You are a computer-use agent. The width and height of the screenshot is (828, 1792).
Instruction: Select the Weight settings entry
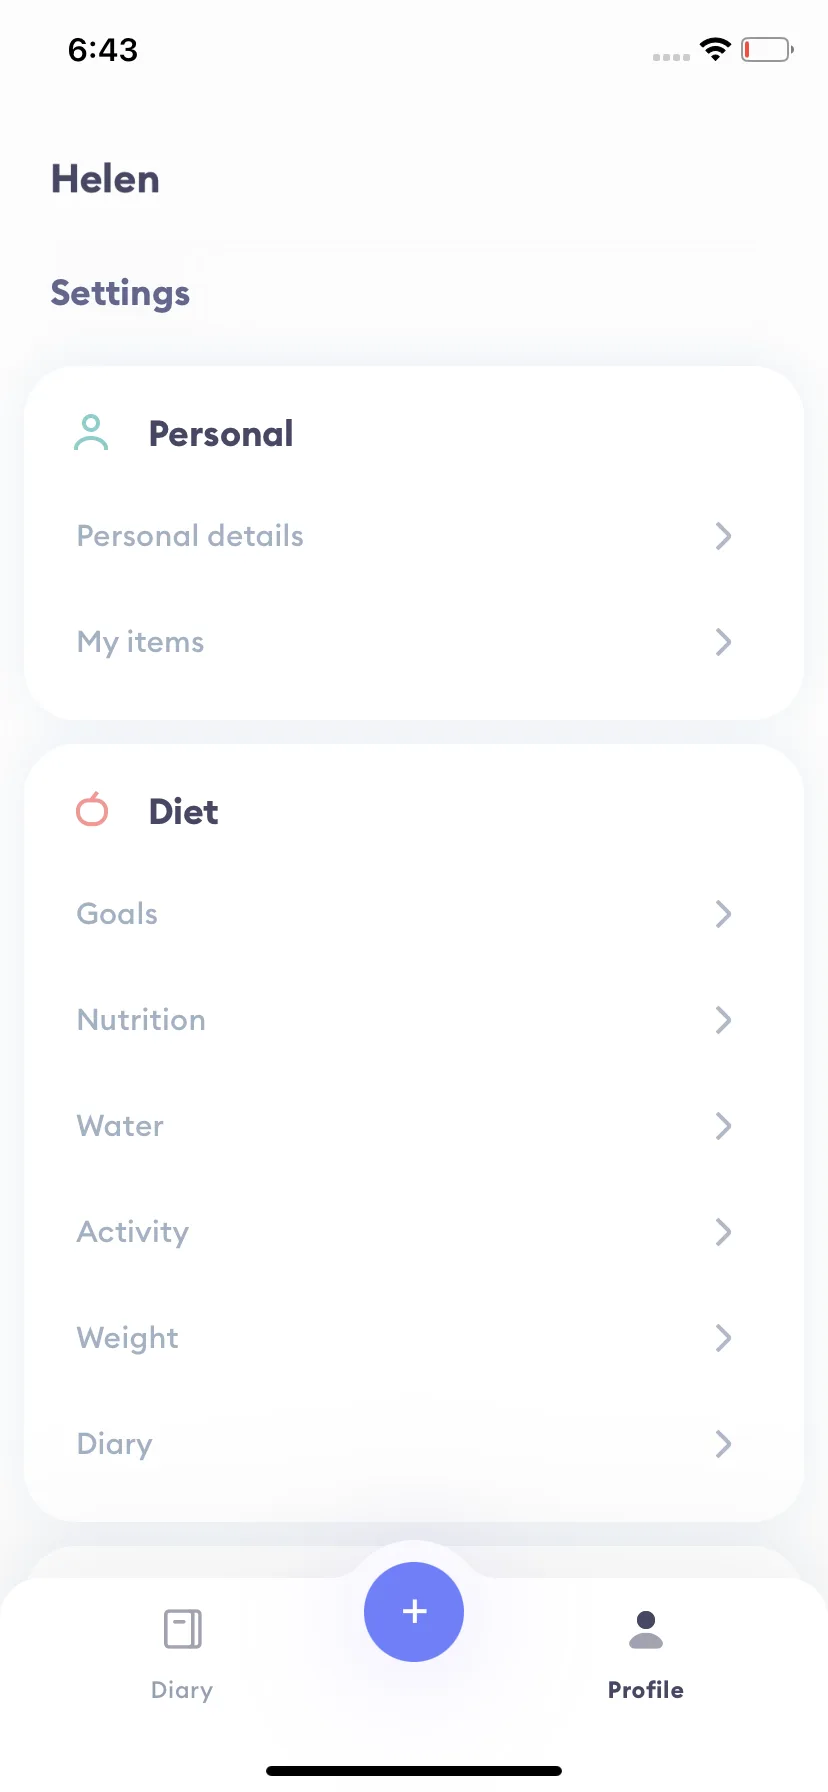[414, 1338]
